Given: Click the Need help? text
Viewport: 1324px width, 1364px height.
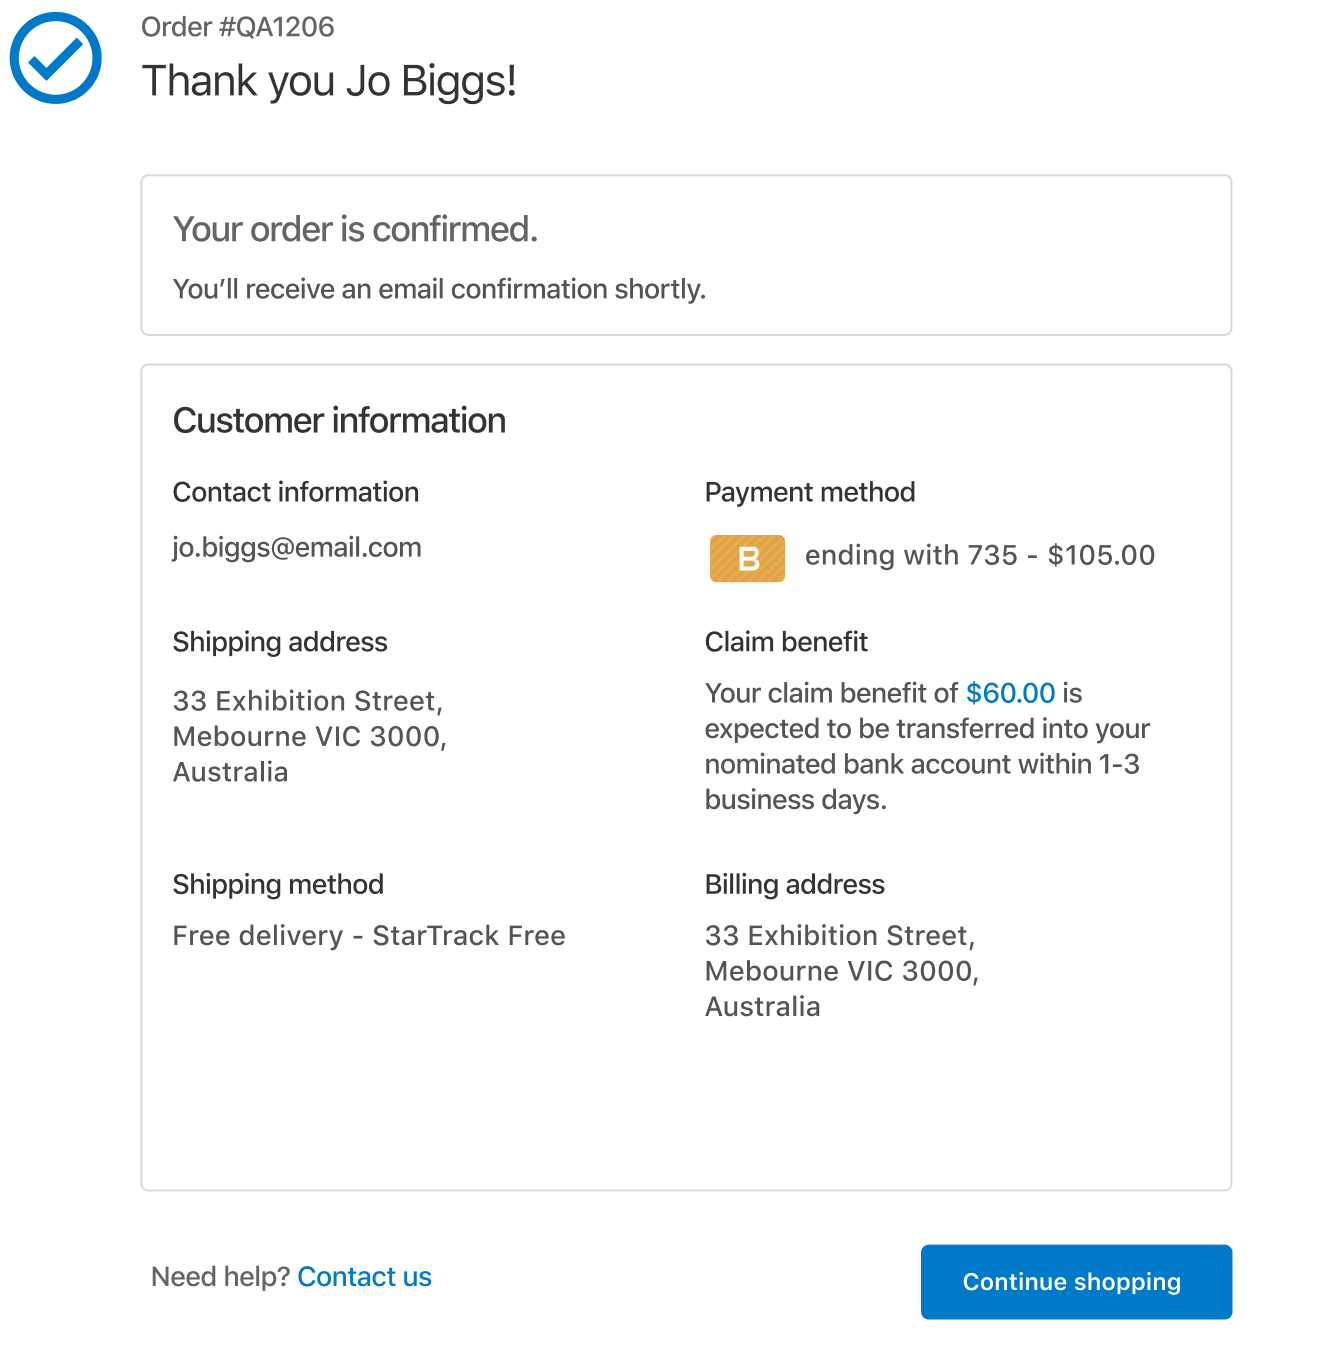Looking at the screenshot, I should coord(220,1277).
